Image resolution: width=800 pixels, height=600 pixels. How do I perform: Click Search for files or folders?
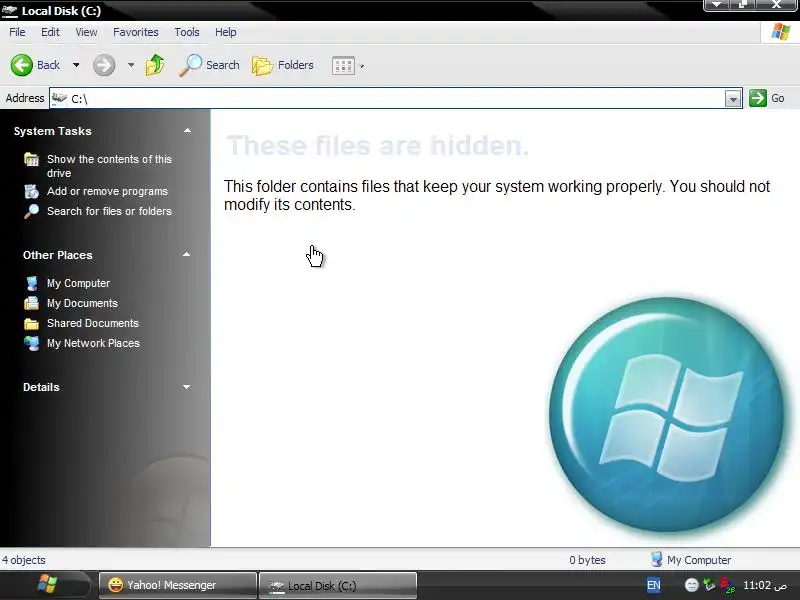tap(109, 211)
